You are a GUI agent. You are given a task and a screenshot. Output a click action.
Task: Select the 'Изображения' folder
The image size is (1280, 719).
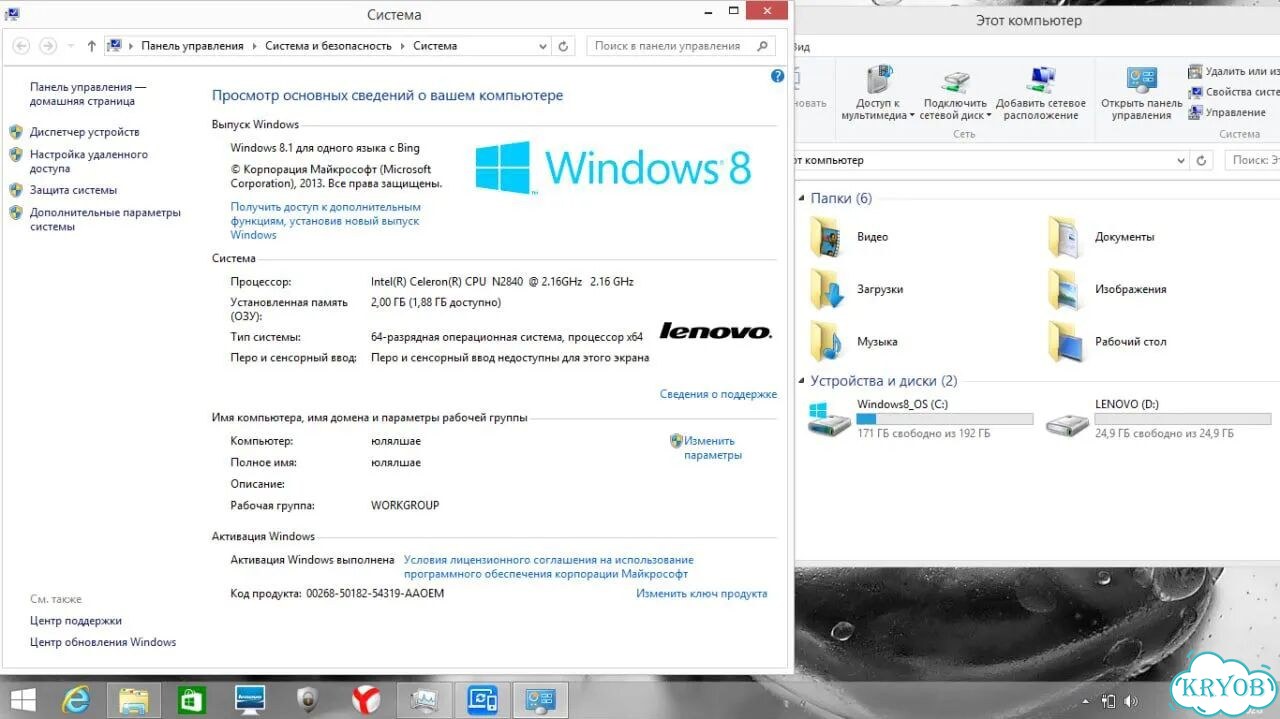[1107, 289]
